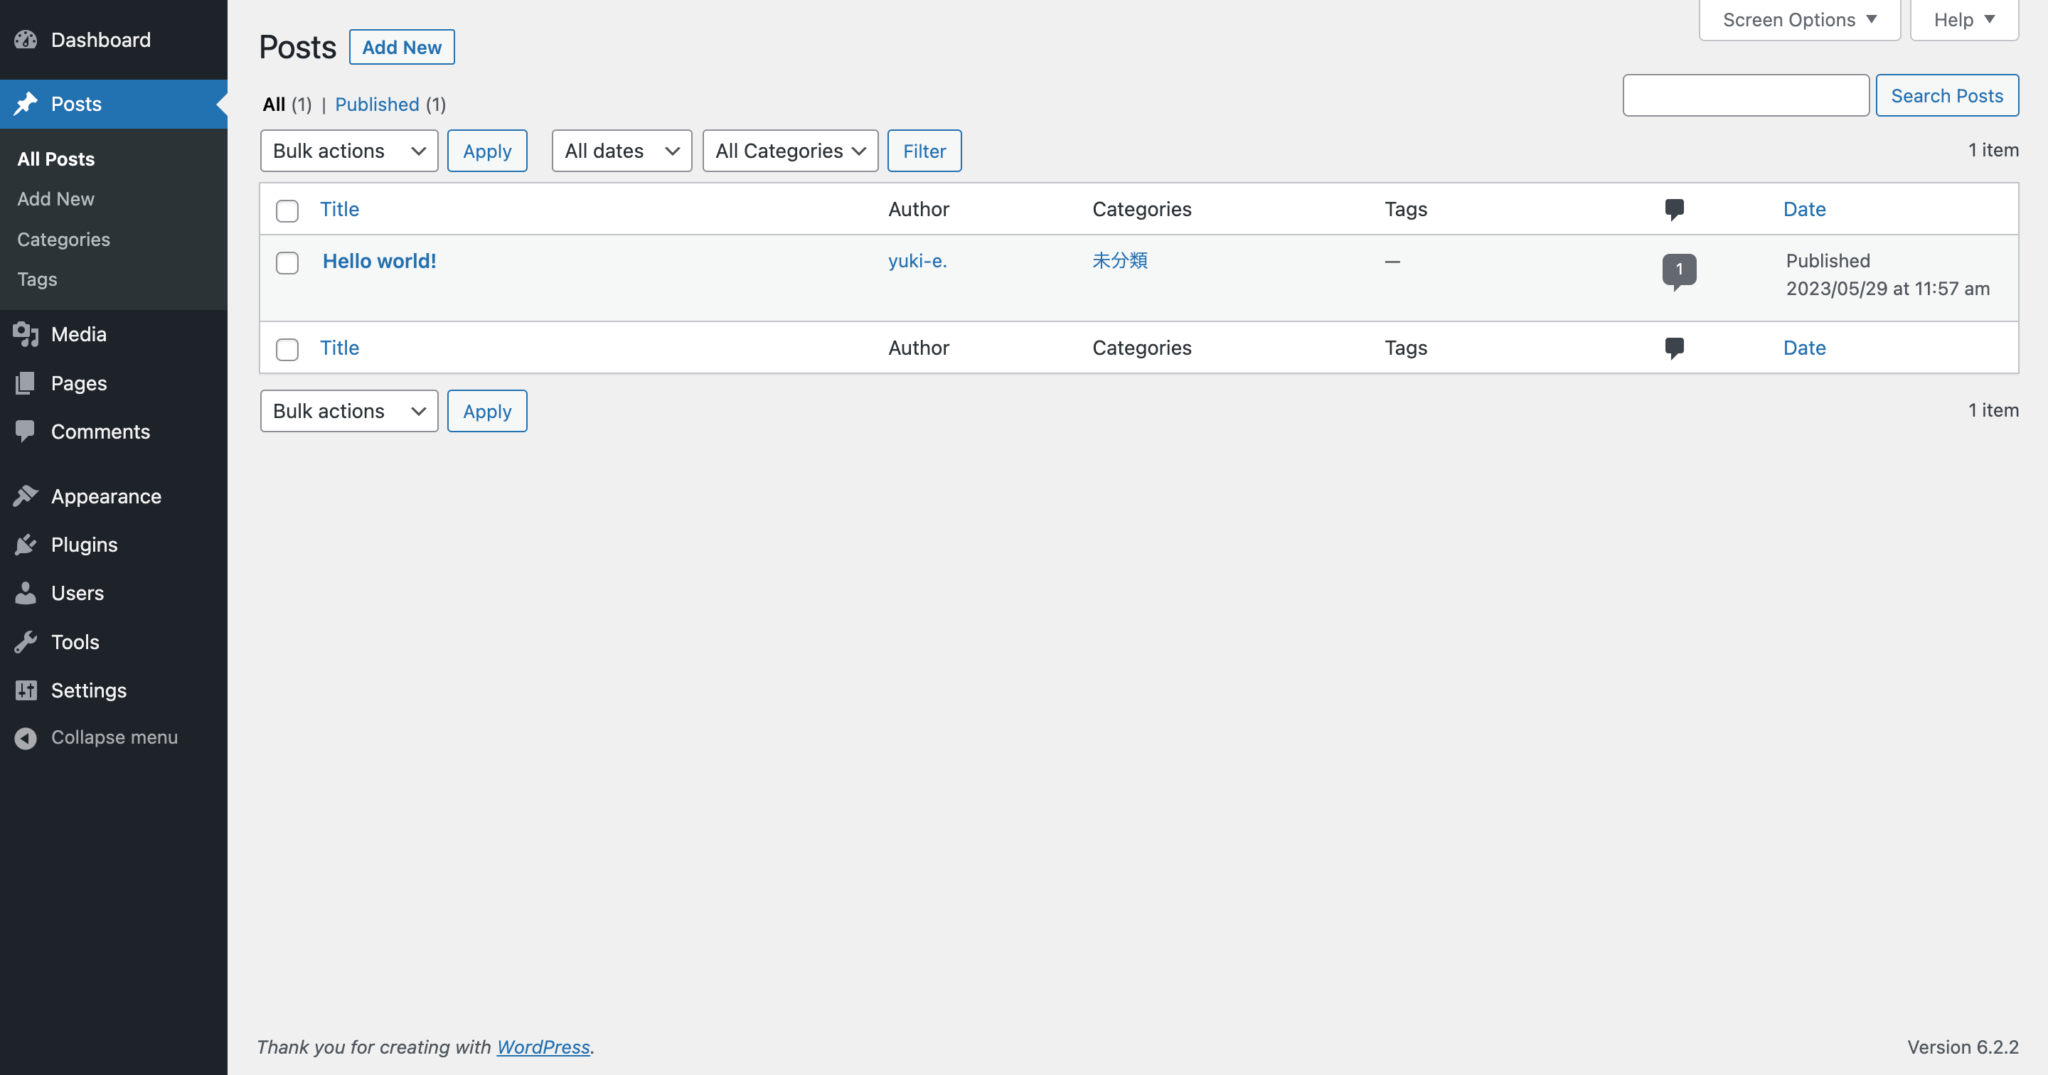Viewport: 2048px width, 1075px height.
Task: Click the Collapse menu arrow icon
Action: click(26, 738)
